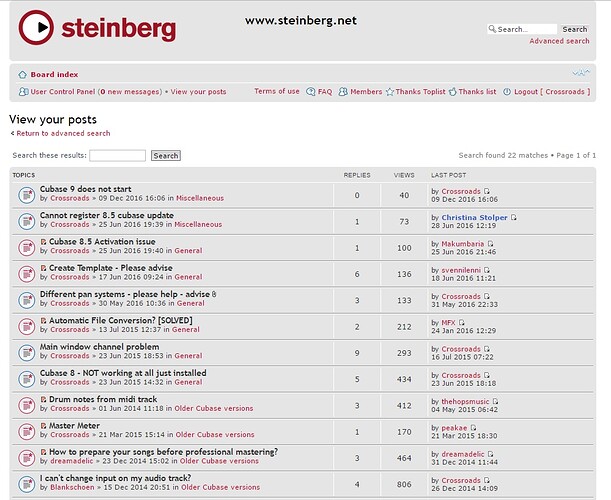View latest post icon by Christina Stolper
This screenshot has height=500, width=611.
coord(514,217)
